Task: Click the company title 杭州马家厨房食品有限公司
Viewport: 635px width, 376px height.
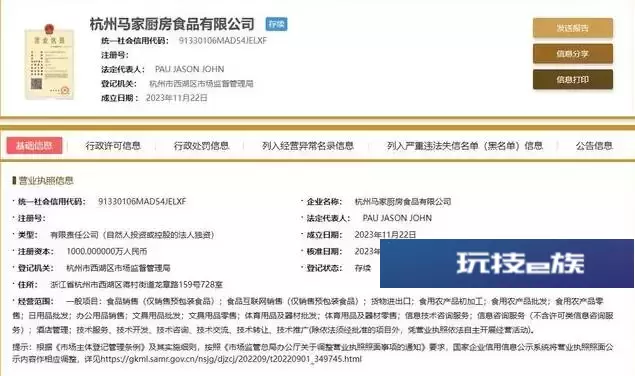Action: [172, 24]
